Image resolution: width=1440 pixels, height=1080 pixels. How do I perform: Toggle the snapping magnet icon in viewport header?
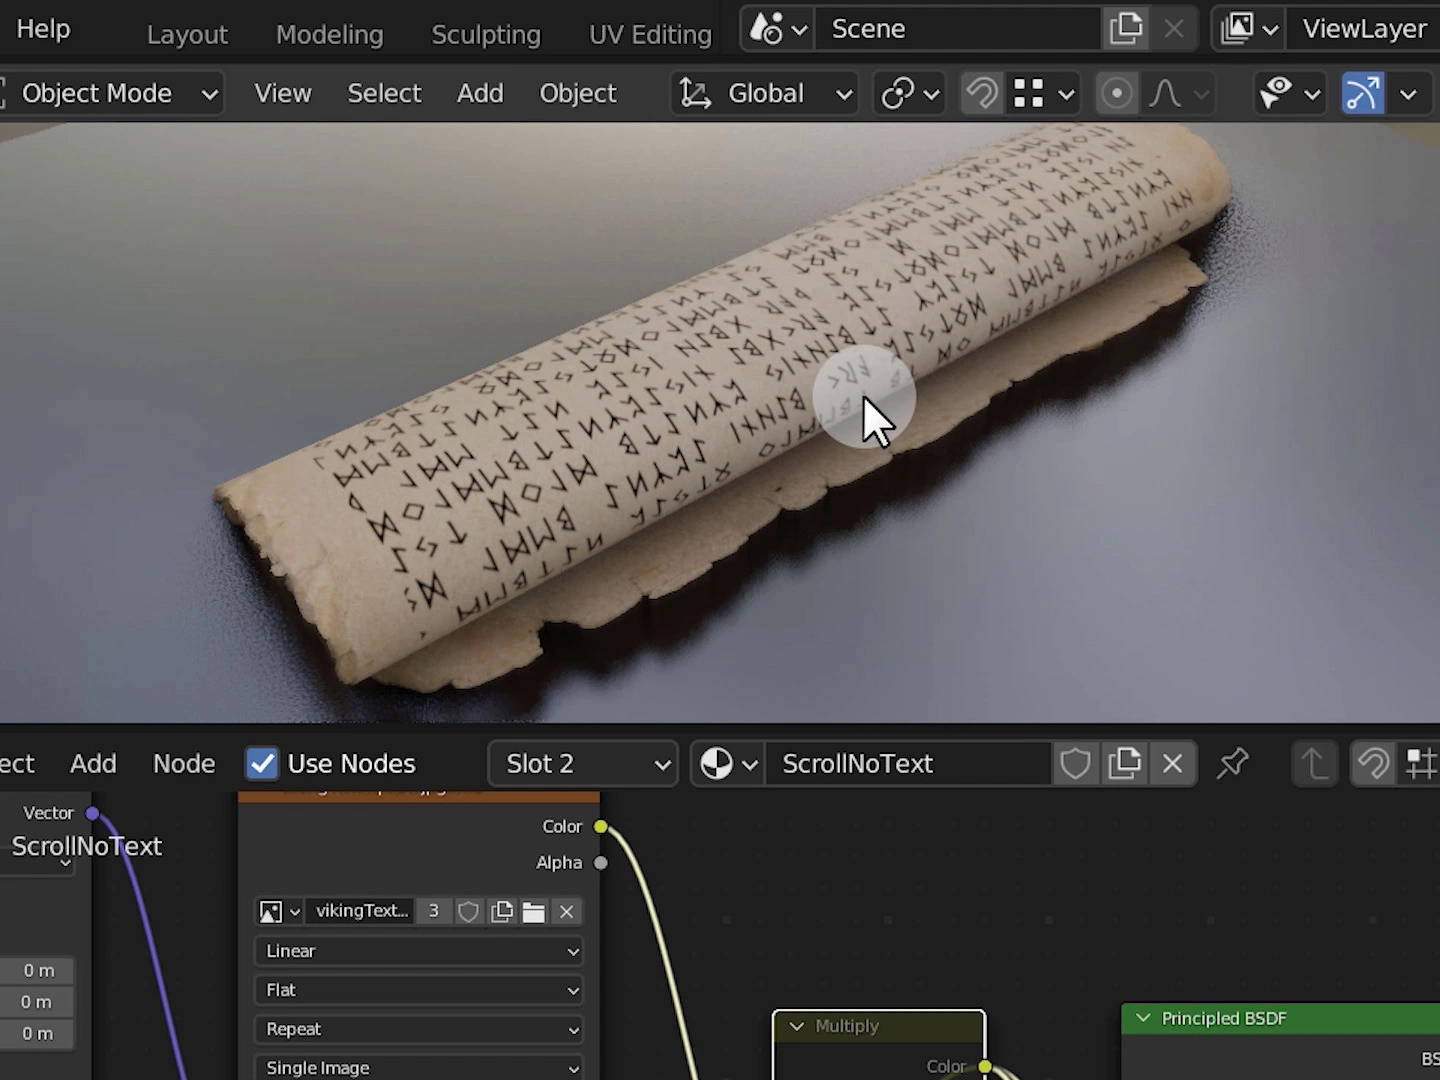[x=981, y=94]
